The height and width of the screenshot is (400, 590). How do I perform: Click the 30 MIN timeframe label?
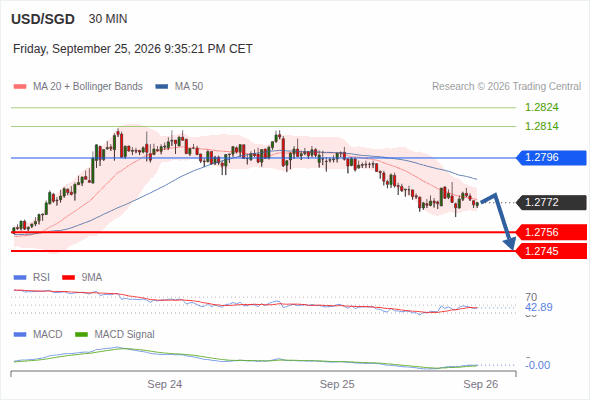coord(108,19)
